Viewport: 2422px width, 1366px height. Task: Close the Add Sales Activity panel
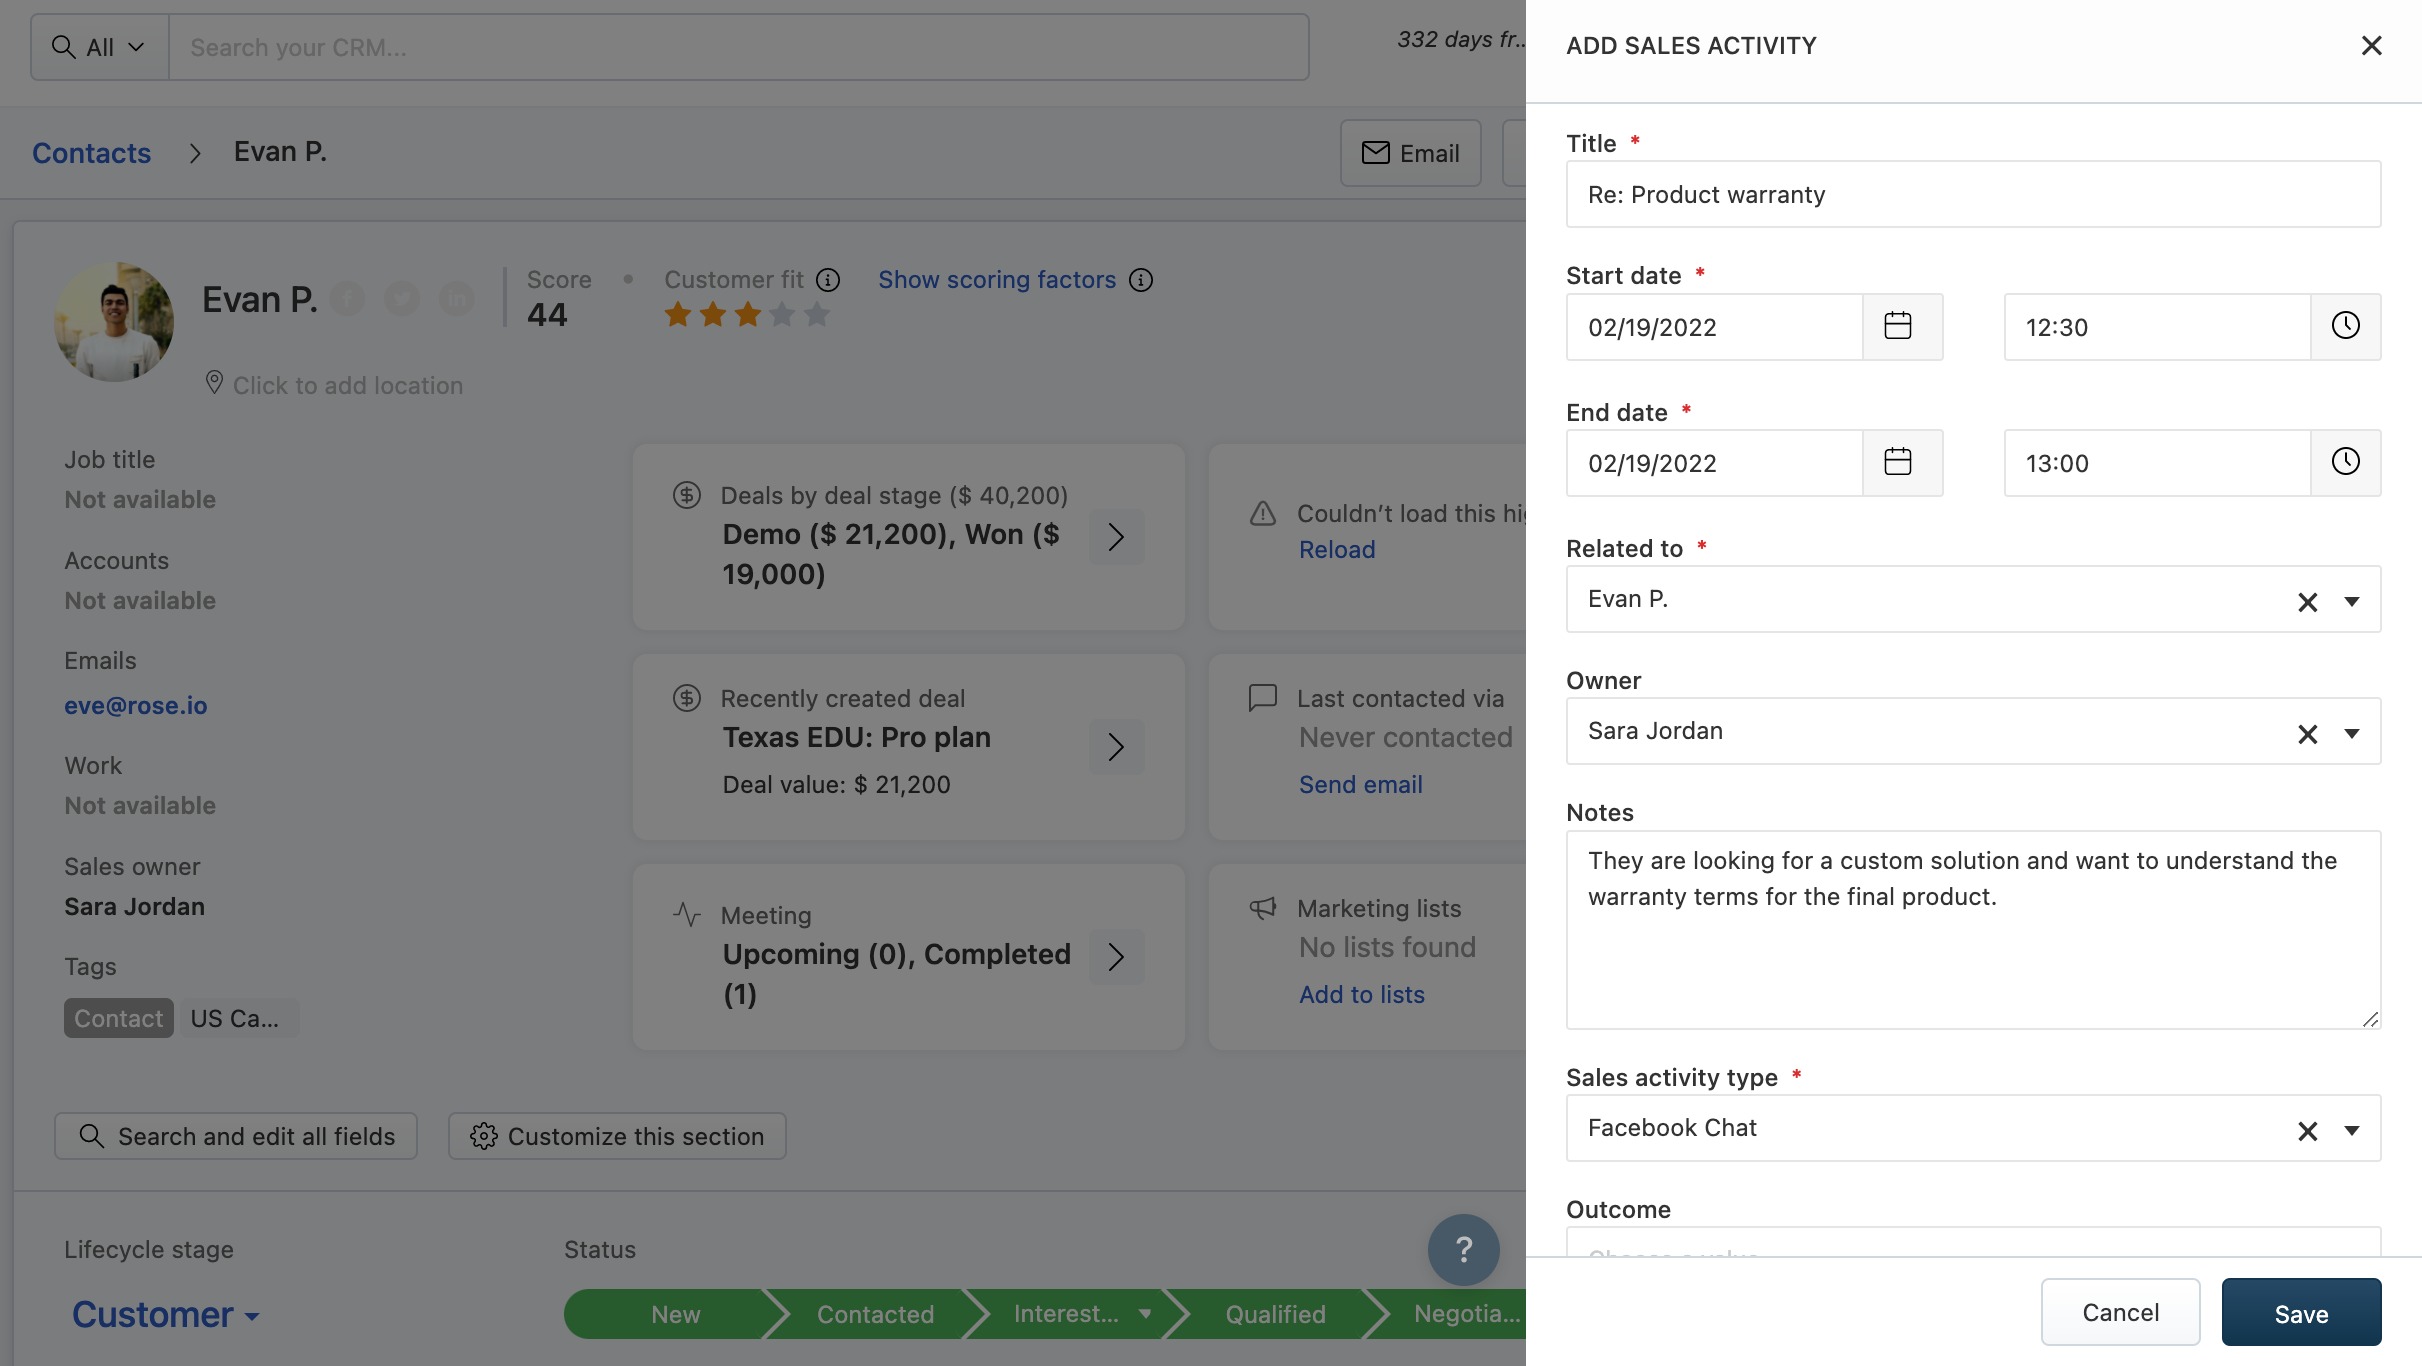pyautogui.click(x=2371, y=46)
